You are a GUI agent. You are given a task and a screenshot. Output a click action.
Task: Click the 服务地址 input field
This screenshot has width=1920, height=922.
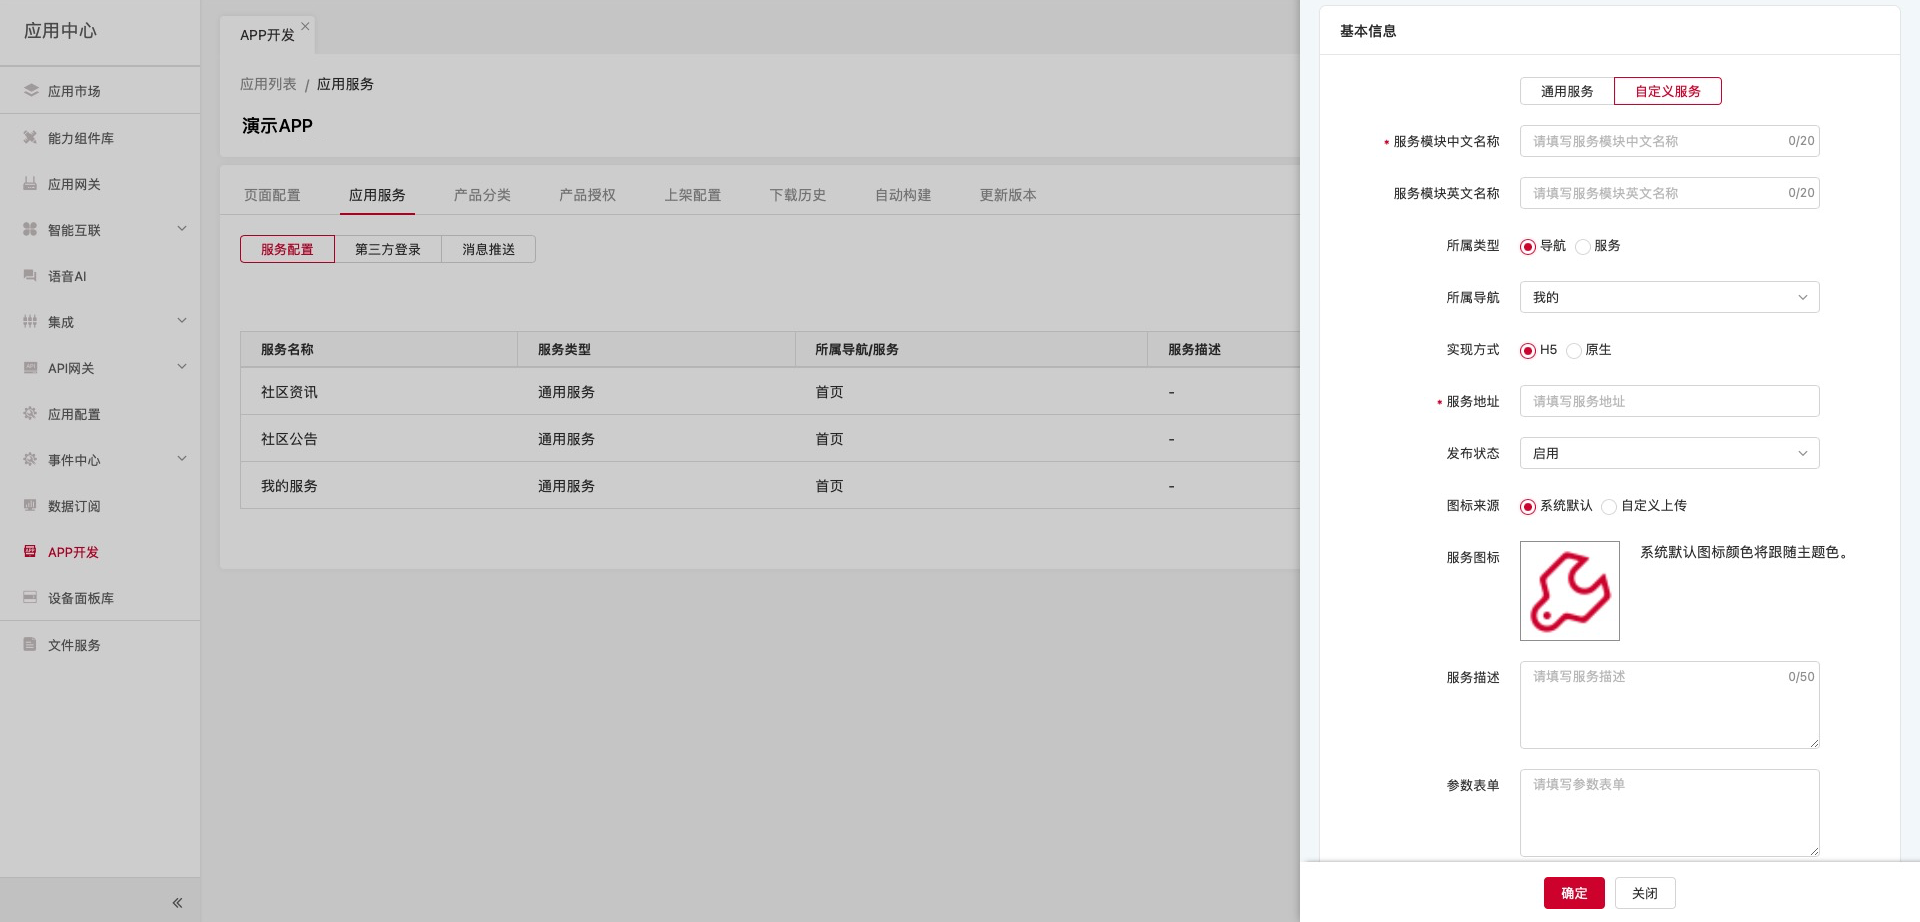(1668, 401)
